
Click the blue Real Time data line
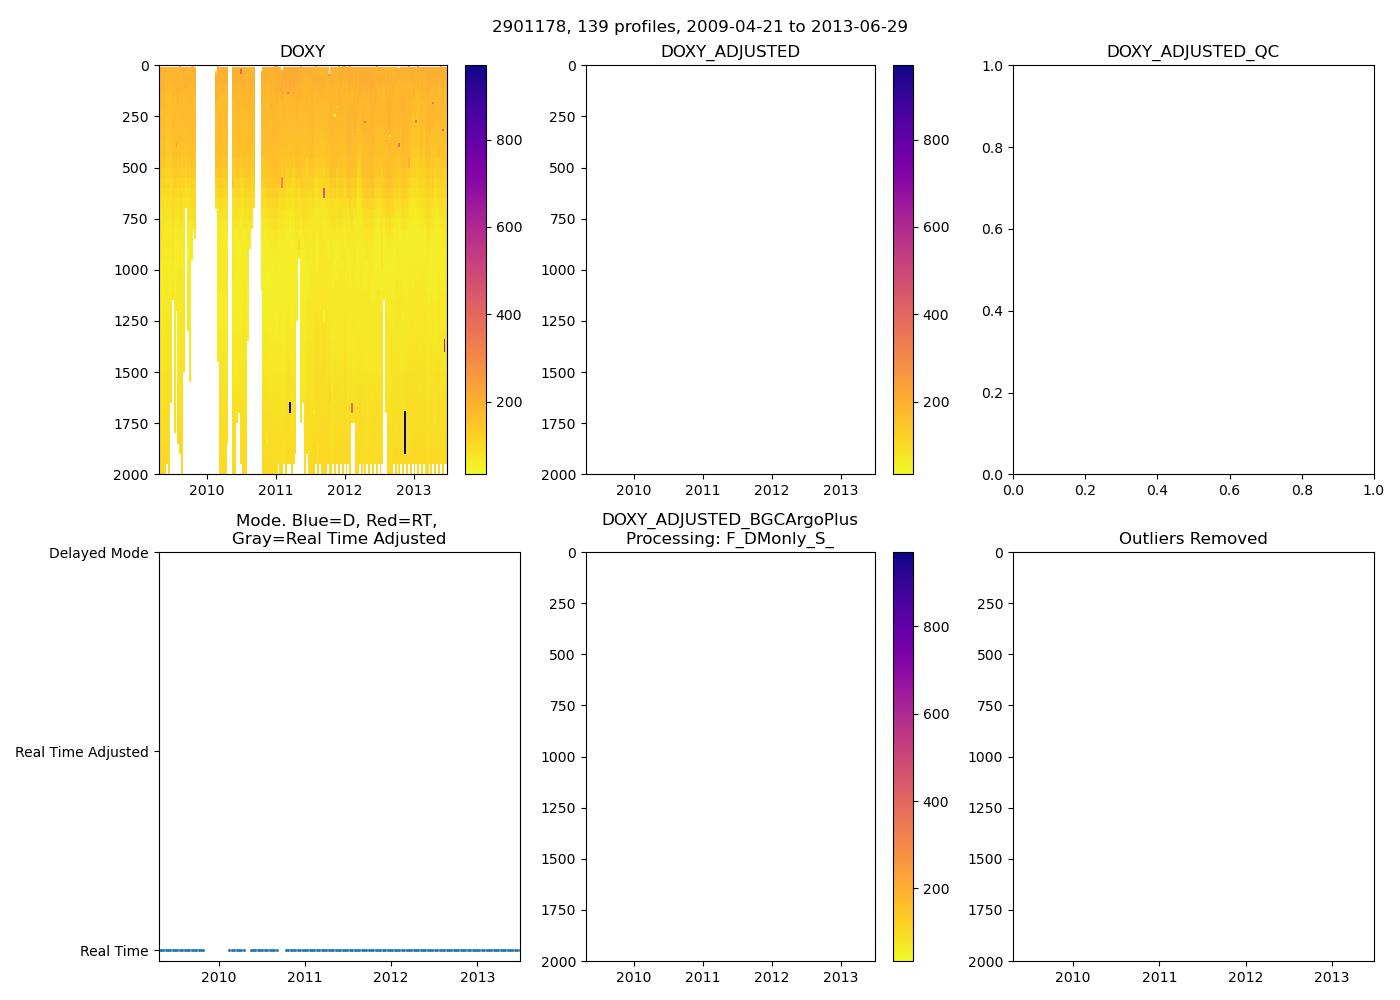(x=400, y=950)
